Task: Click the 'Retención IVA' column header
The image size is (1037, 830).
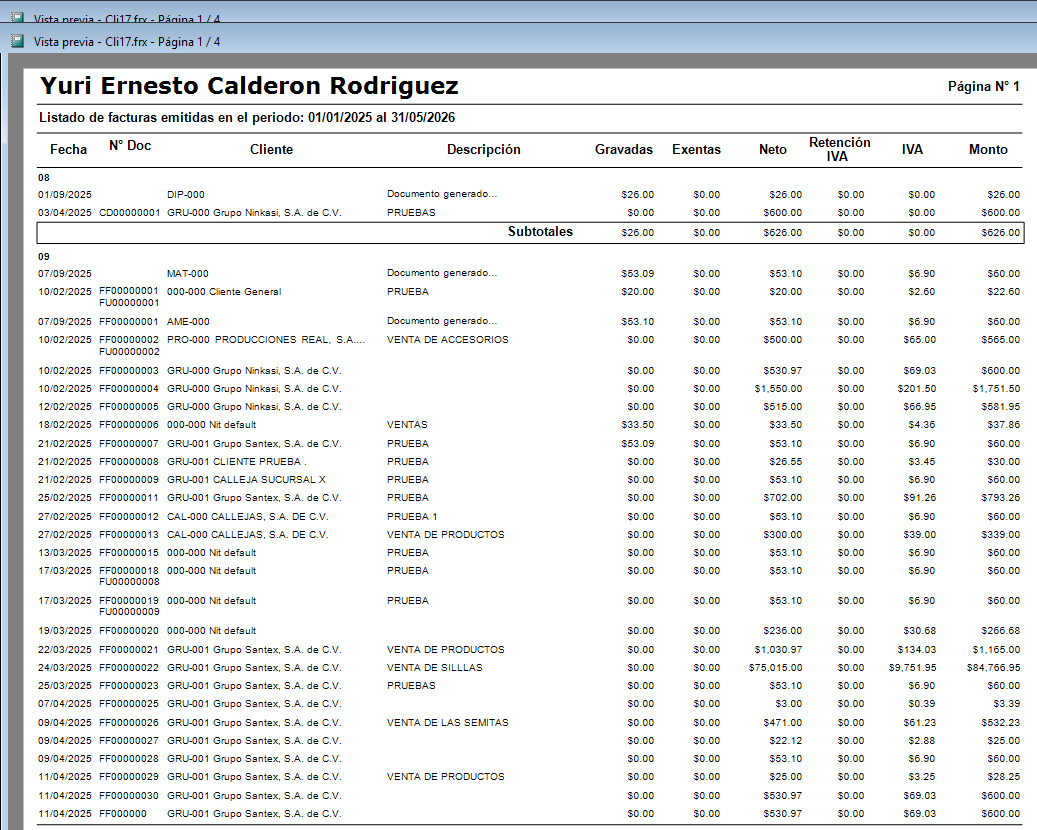Action: pos(839,149)
